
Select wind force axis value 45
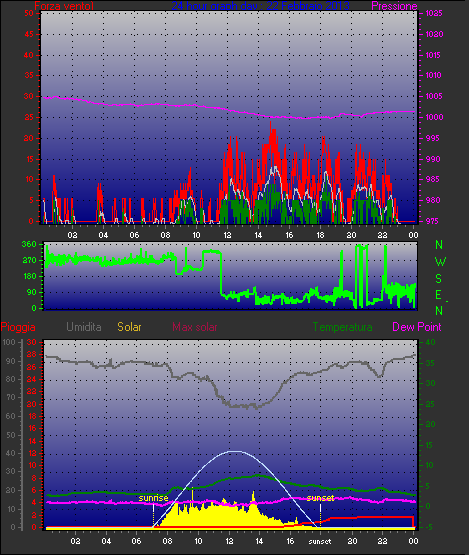click(29, 34)
